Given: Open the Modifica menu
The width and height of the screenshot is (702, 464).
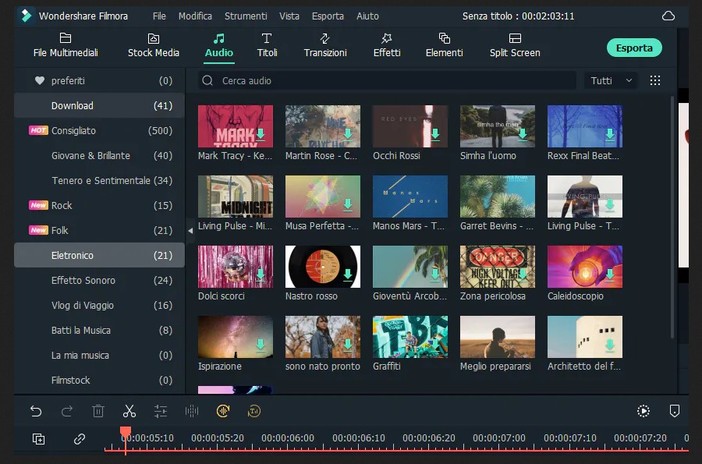Looking at the screenshot, I should pos(195,16).
